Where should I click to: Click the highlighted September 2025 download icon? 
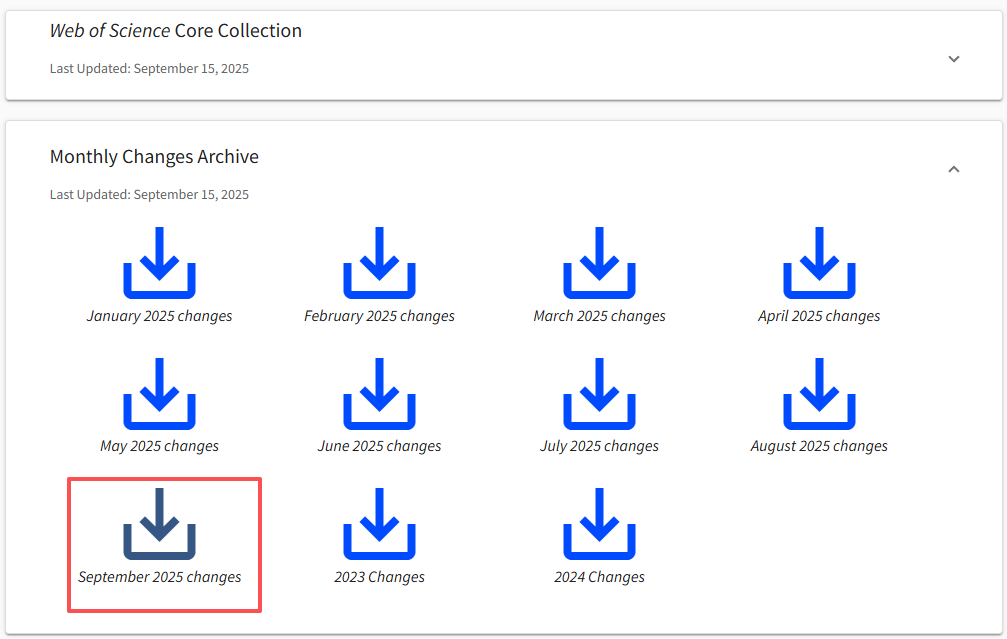[159, 524]
